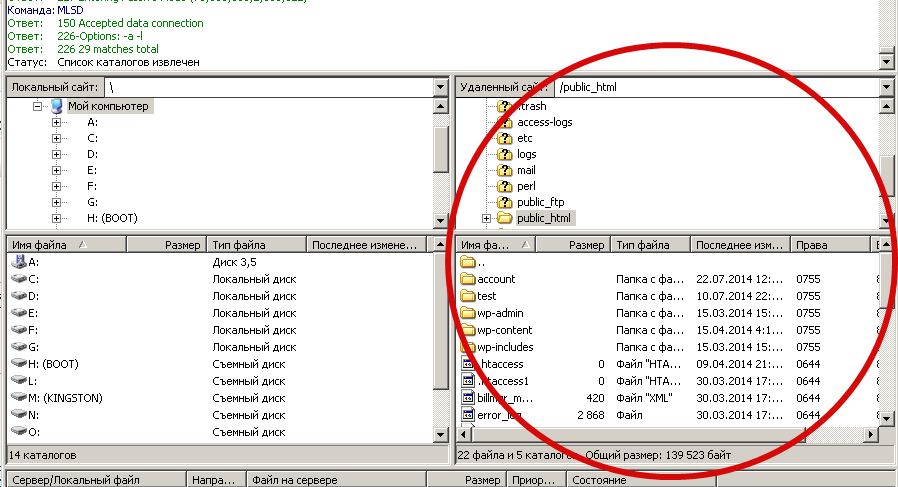Sort local files by 'Последнее изменение' column
898x487 pixels.
coord(367,245)
